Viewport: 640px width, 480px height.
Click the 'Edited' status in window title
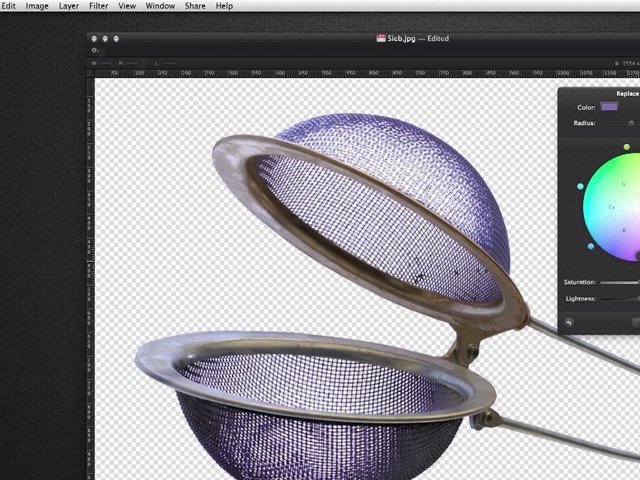(x=437, y=38)
